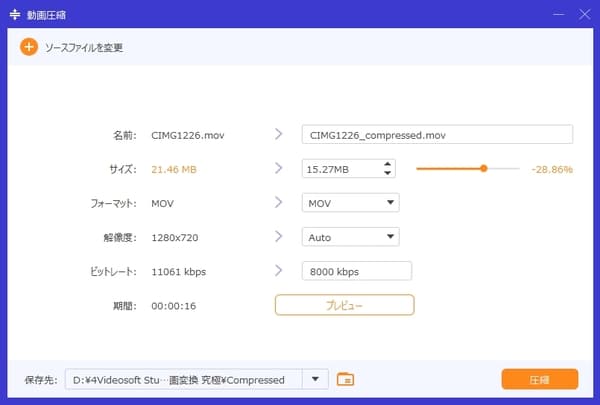Decrease size with the down stepper arrow
600x405 pixels.
click(x=388, y=174)
